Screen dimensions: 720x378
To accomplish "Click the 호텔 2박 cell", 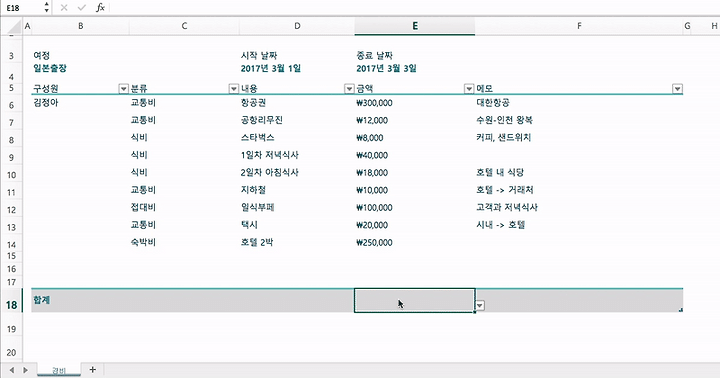I will click(257, 243).
